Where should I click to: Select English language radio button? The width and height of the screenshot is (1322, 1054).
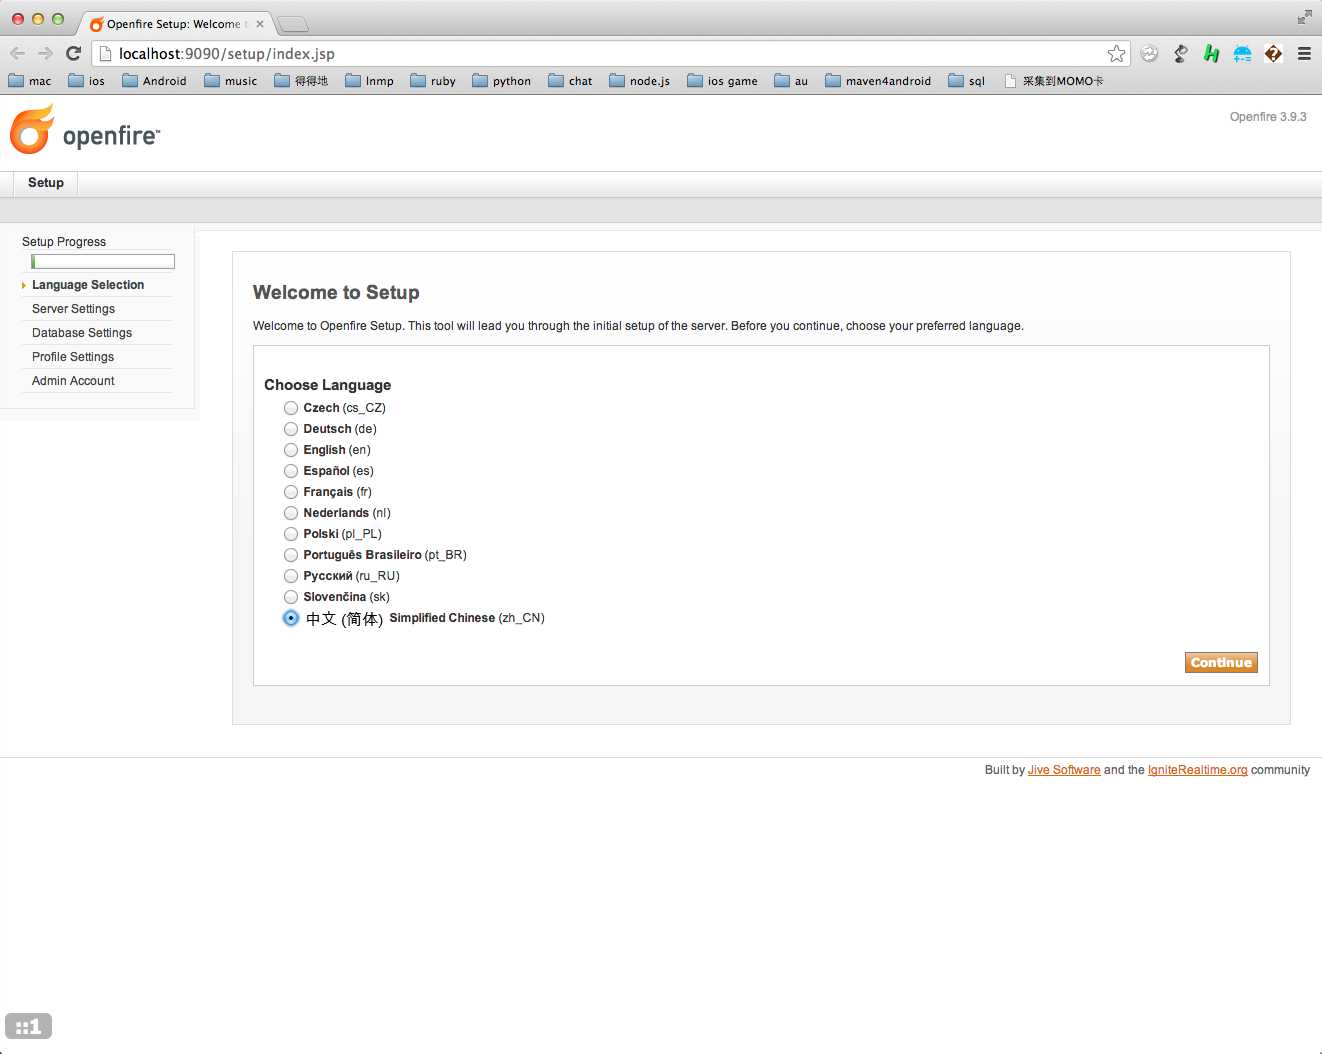point(291,450)
